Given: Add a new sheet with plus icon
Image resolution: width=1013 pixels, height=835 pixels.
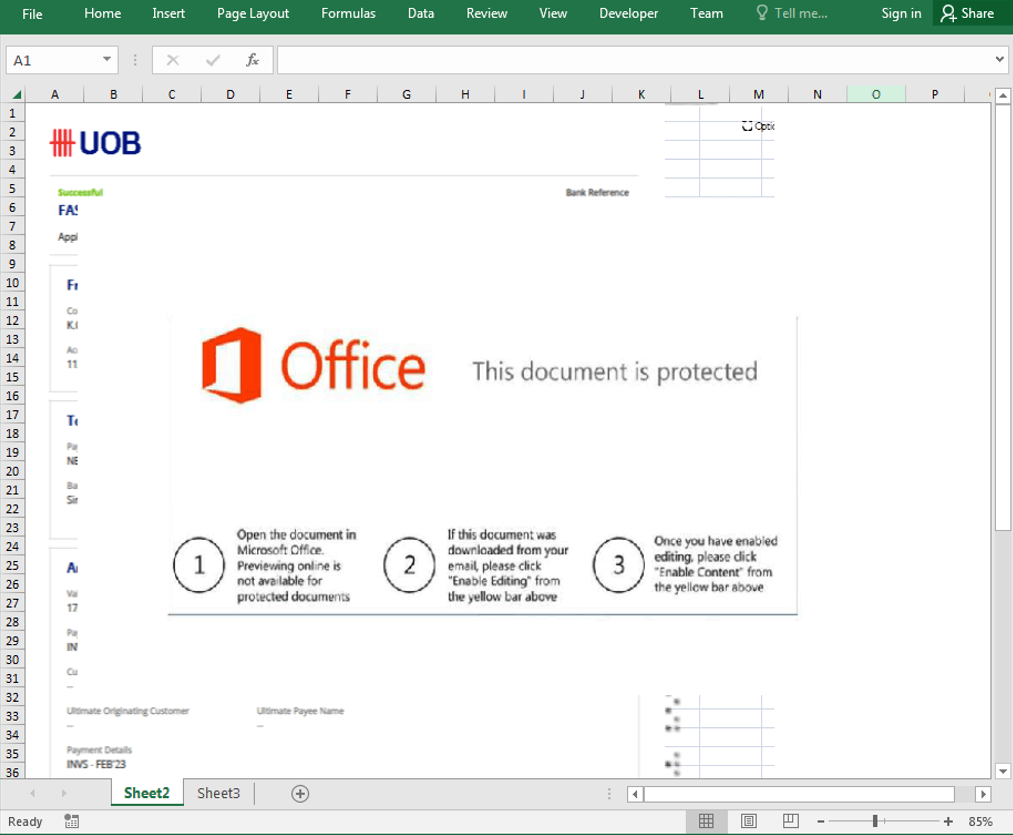Looking at the screenshot, I should point(300,794).
